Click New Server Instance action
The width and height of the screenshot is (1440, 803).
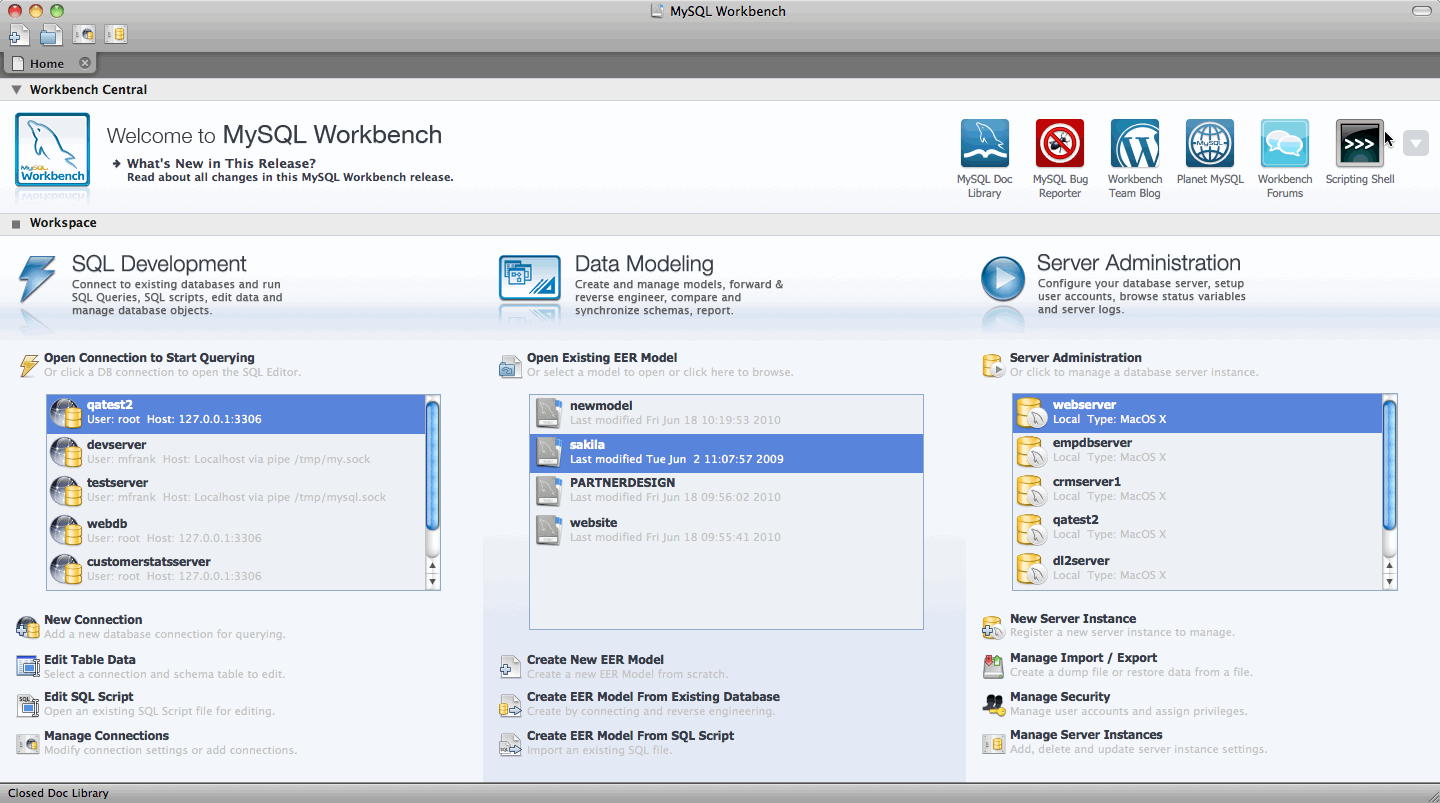[1073, 619]
